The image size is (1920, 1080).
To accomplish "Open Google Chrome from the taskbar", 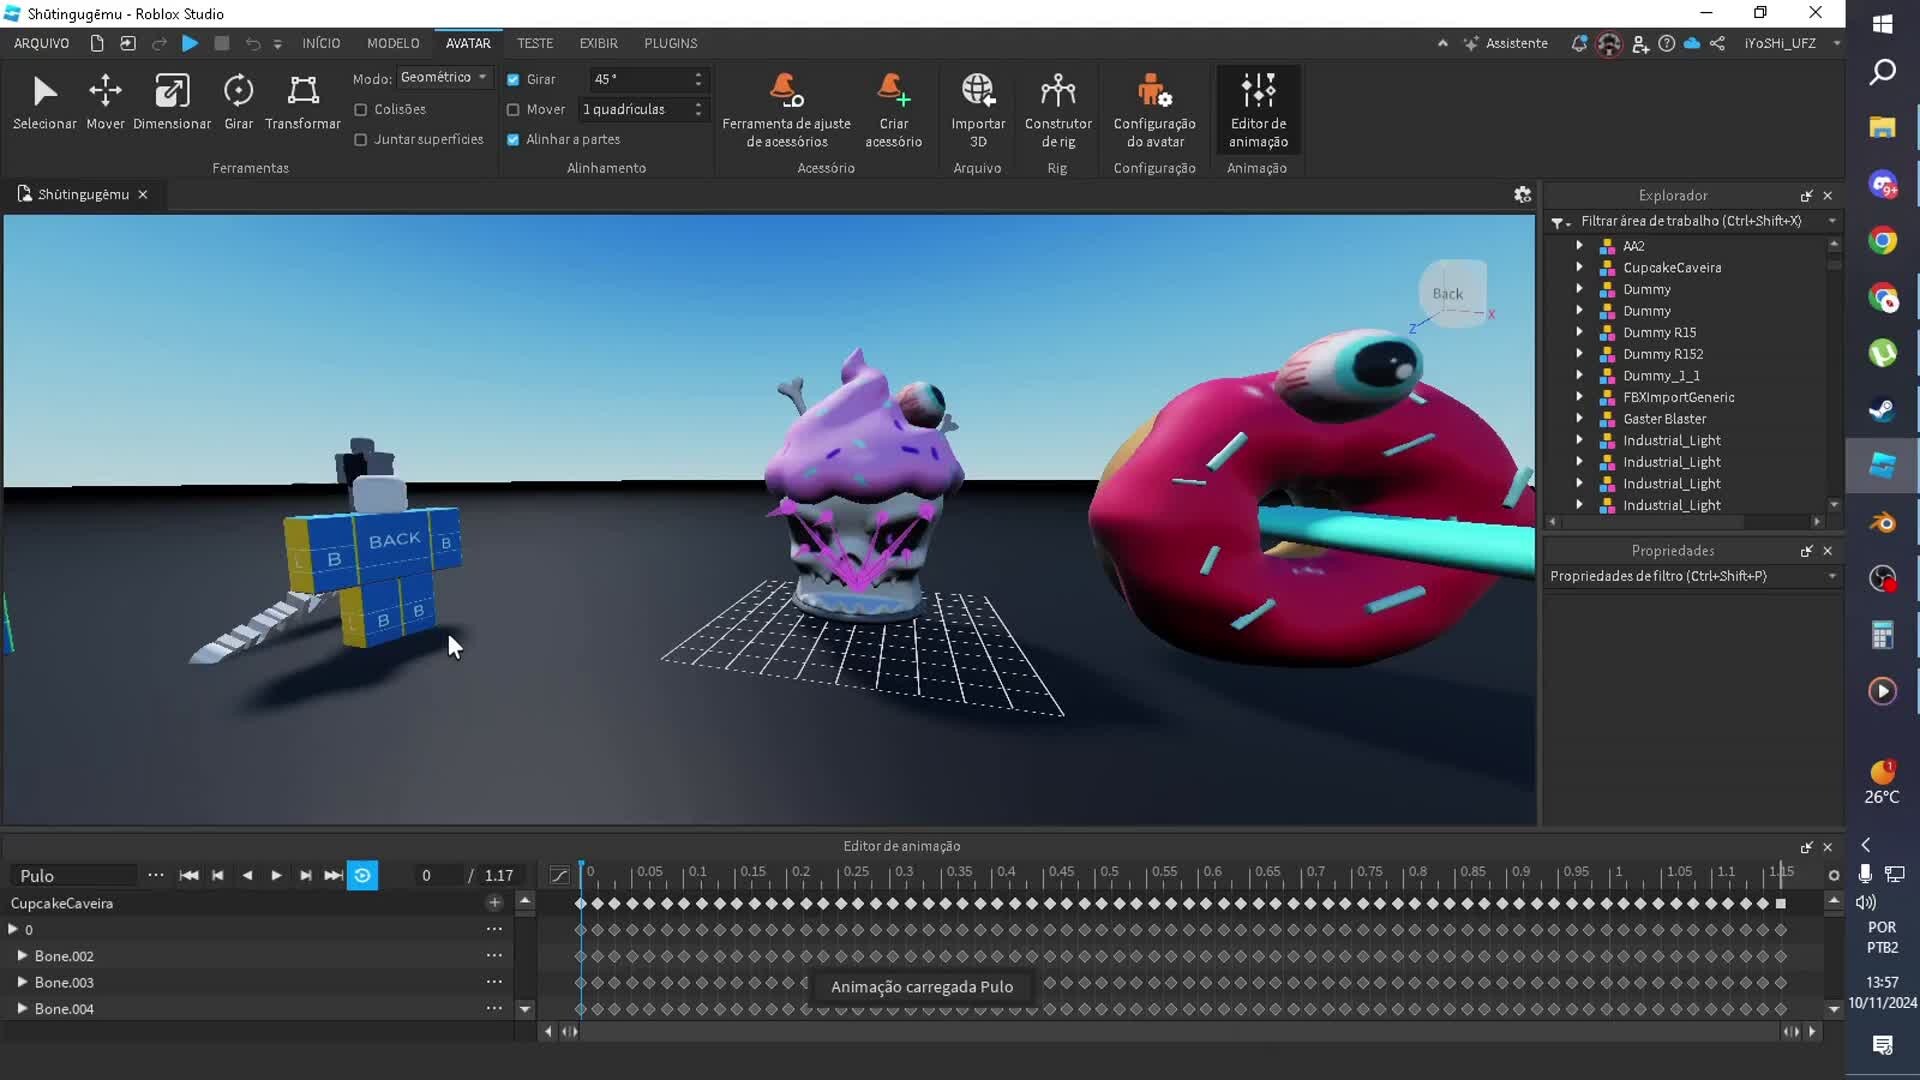I will pyautogui.click(x=1884, y=240).
